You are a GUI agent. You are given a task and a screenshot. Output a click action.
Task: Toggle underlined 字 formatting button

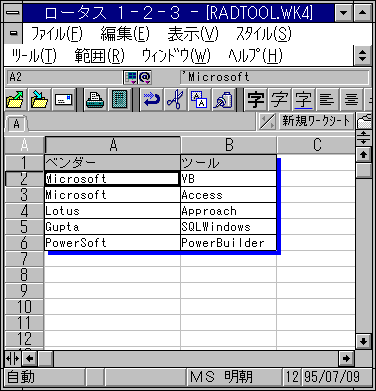pos(303,100)
